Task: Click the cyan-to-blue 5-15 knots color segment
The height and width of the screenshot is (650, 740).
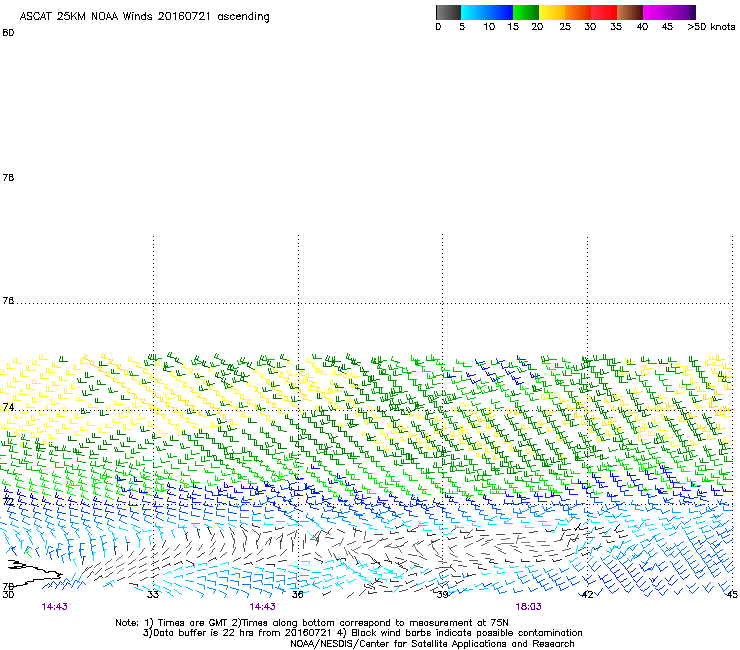Action: (x=487, y=12)
